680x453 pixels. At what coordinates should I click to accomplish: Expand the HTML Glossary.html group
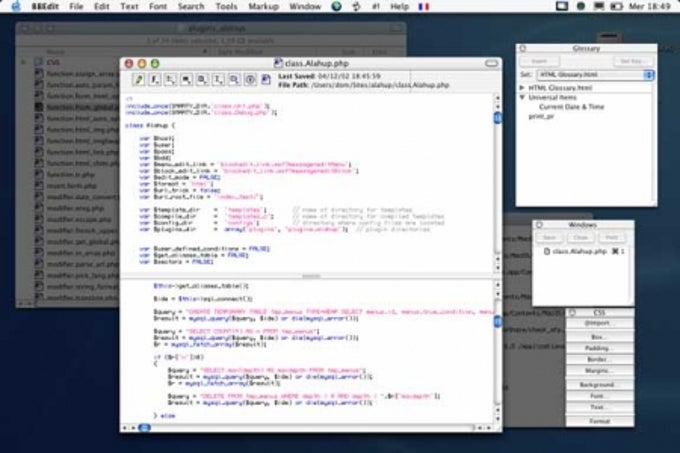point(523,88)
